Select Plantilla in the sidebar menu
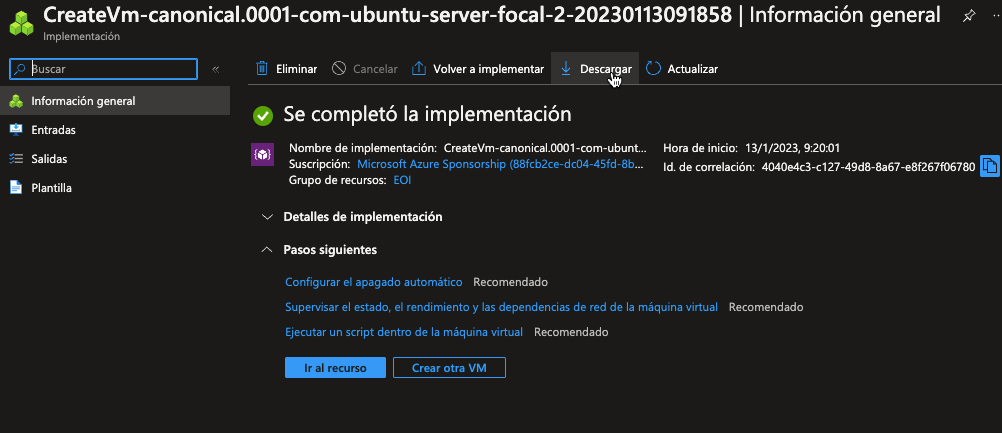Image resolution: width=1002 pixels, height=433 pixels. coord(51,188)
